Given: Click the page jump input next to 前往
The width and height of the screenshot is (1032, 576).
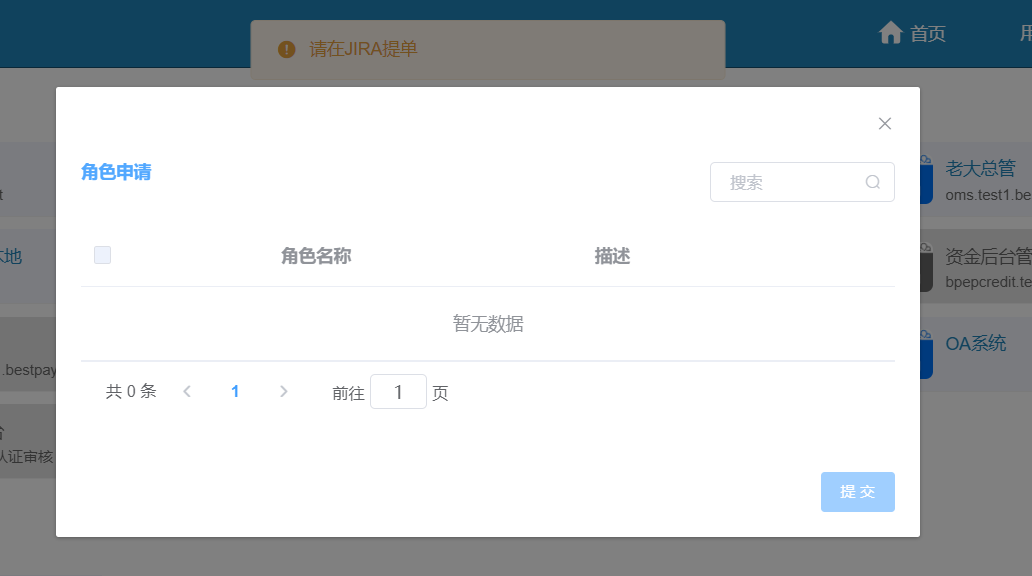Looking at the screenshot, I should (398, 391).
